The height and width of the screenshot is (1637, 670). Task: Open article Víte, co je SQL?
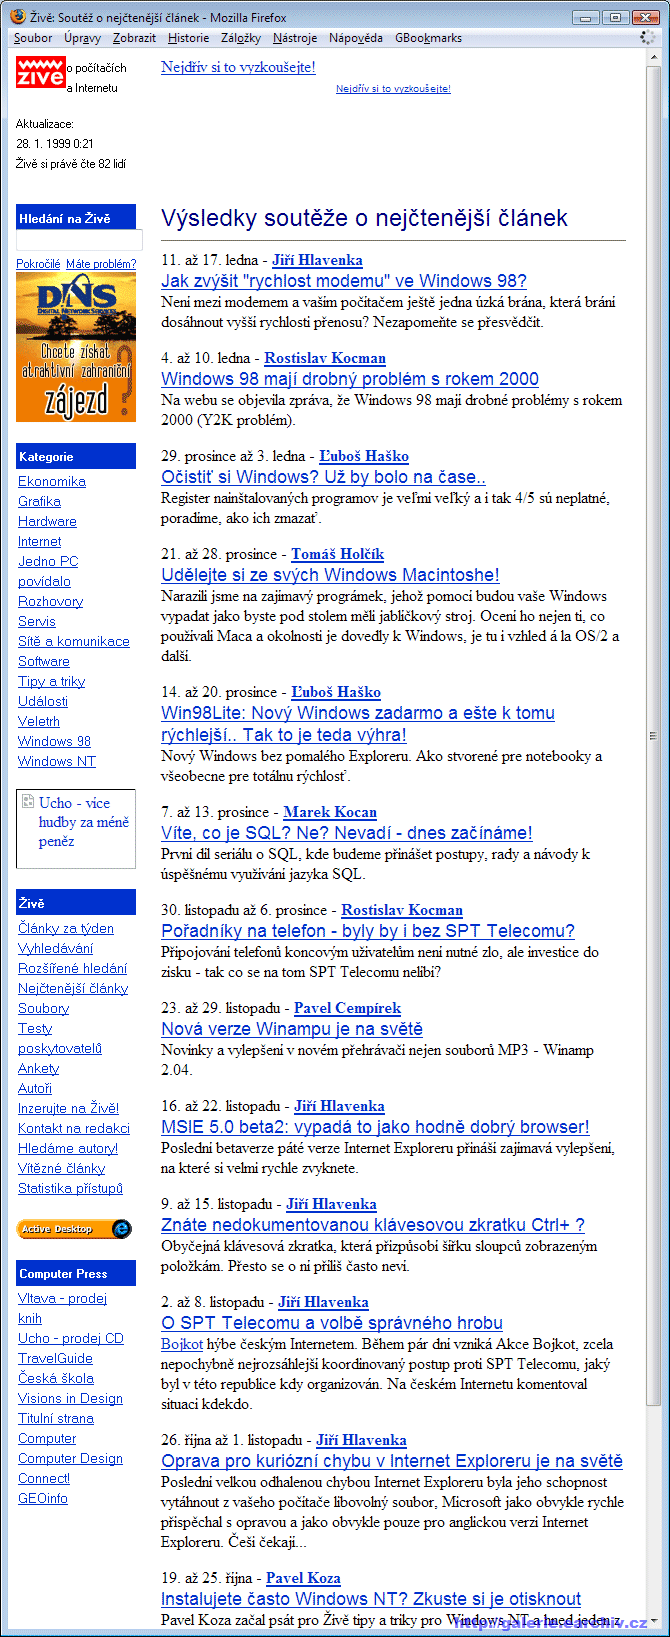point(347,833)
